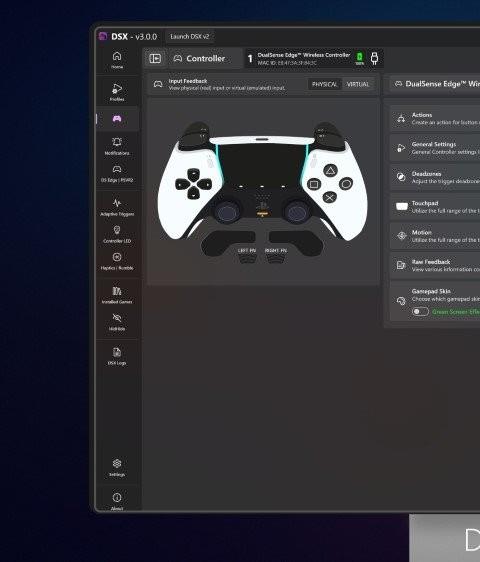Open the Gamepad Skin card
The width and height of the screenshot is (480, 562).
435,301
